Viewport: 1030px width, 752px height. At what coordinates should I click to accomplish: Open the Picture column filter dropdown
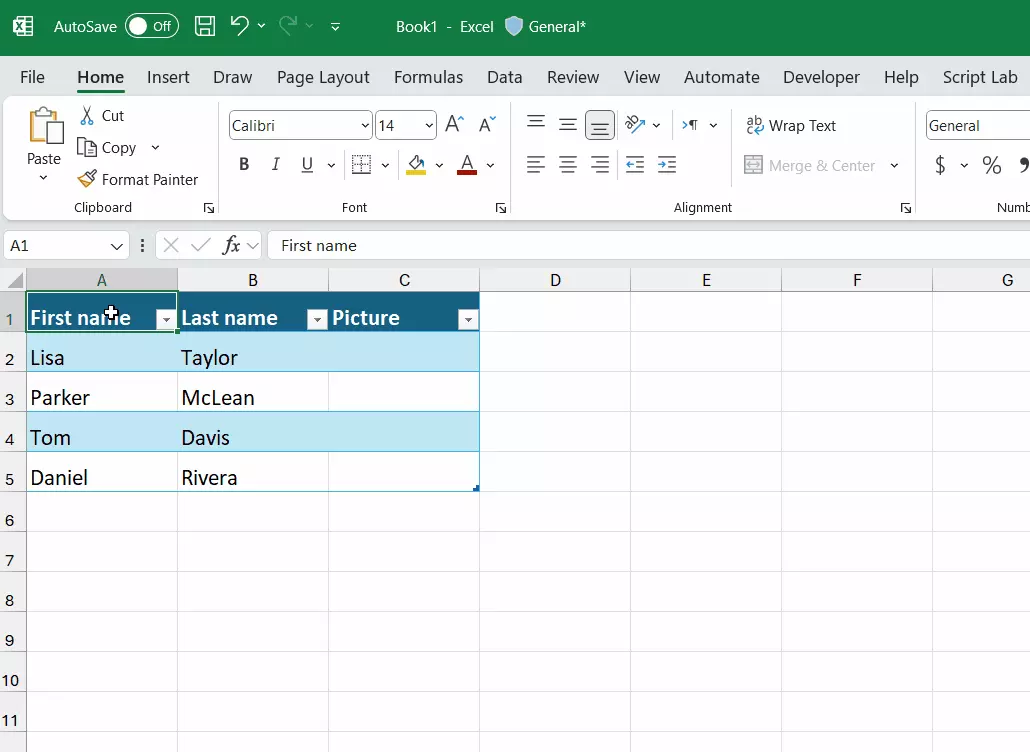[x=467, y=319]
